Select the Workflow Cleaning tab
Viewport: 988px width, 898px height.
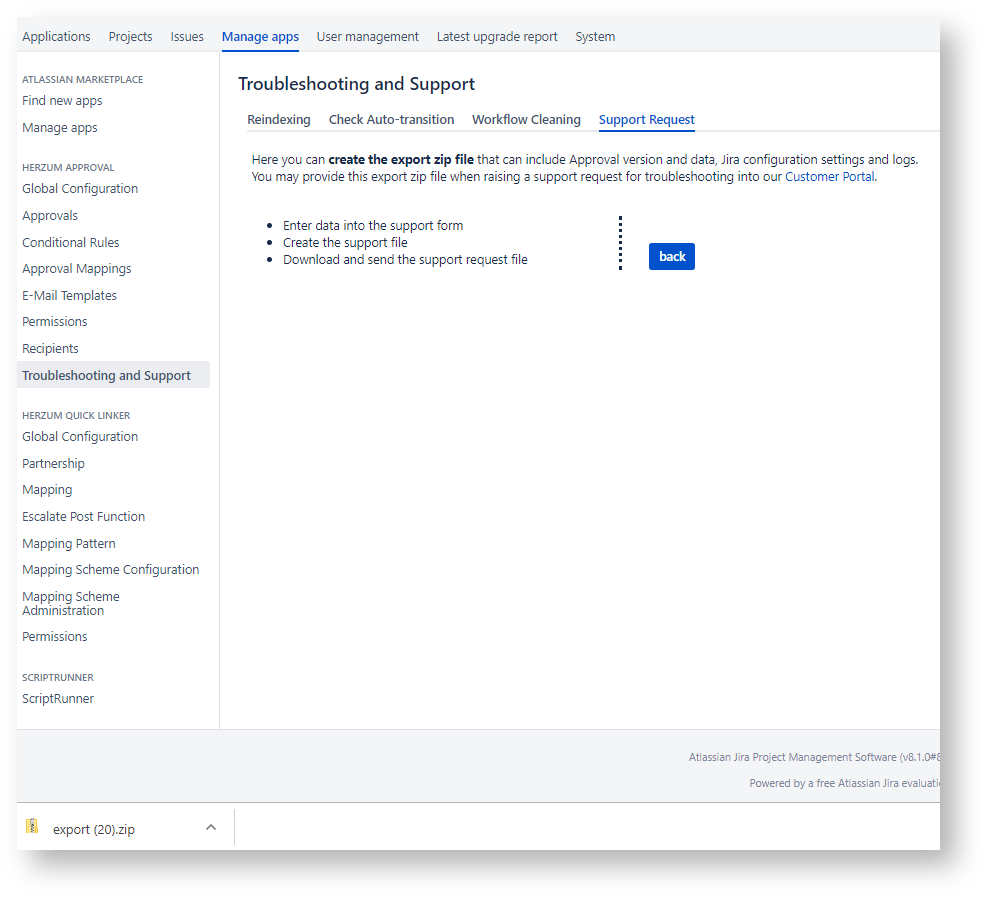pos(526,120)
